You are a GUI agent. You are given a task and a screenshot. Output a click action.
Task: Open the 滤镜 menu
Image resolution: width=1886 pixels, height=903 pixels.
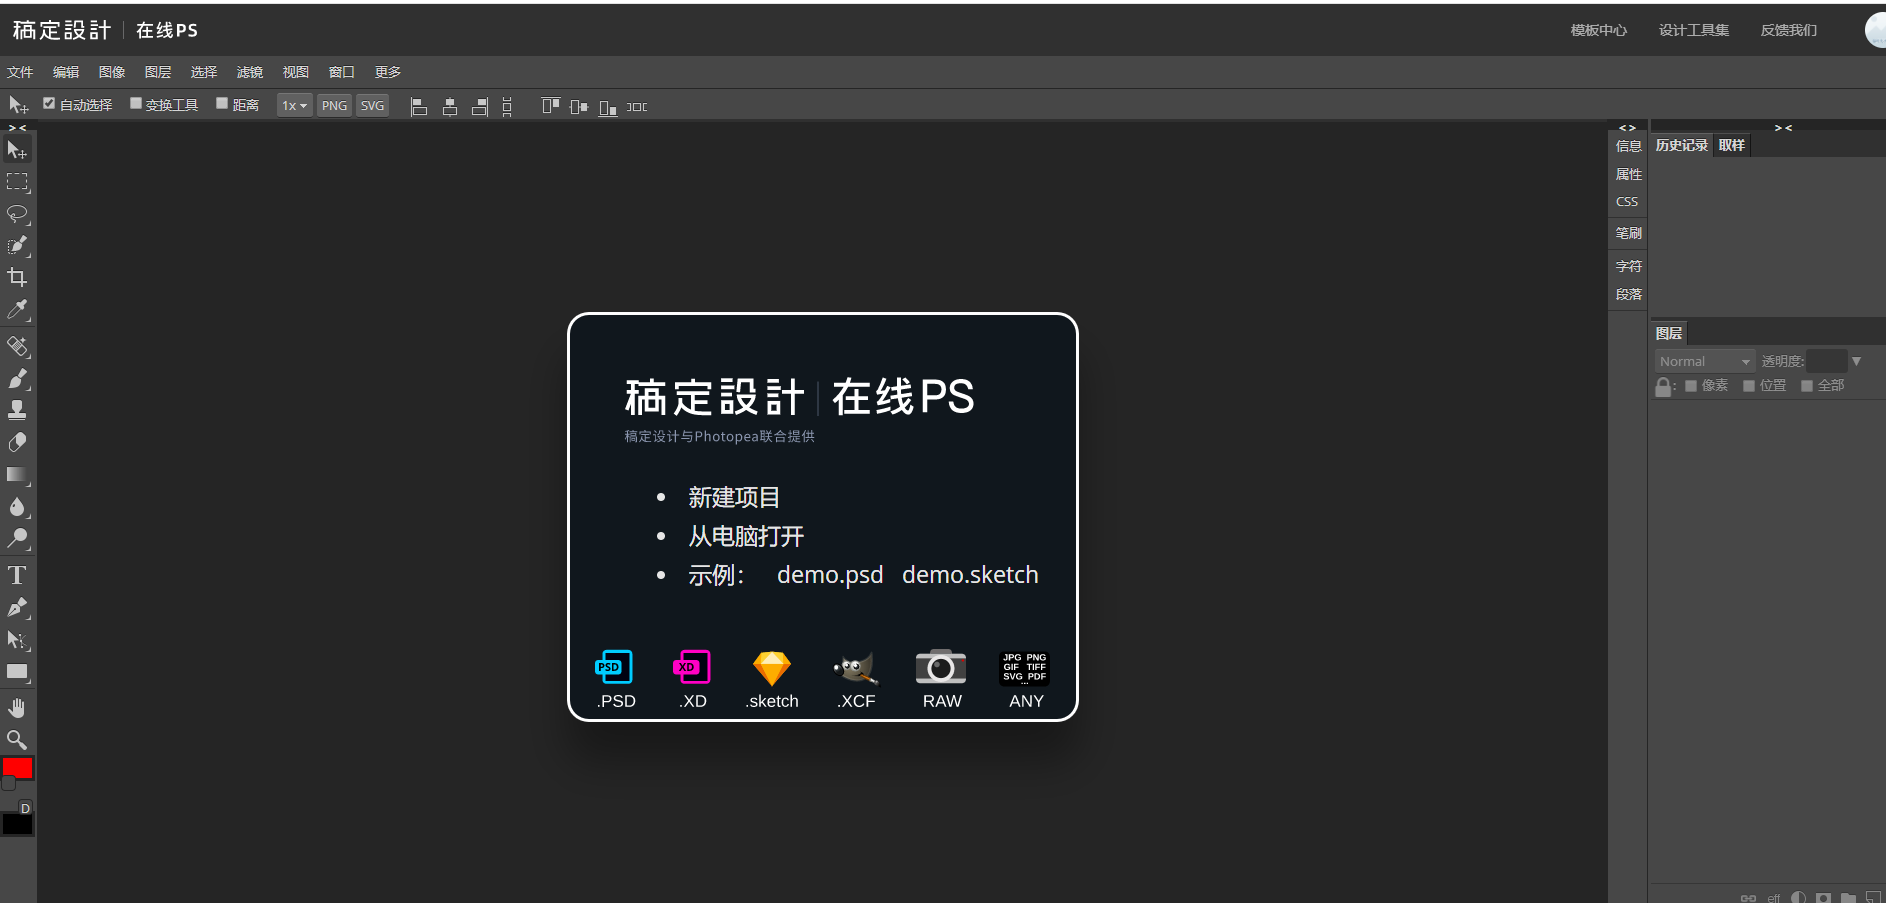tap(250, 72)
